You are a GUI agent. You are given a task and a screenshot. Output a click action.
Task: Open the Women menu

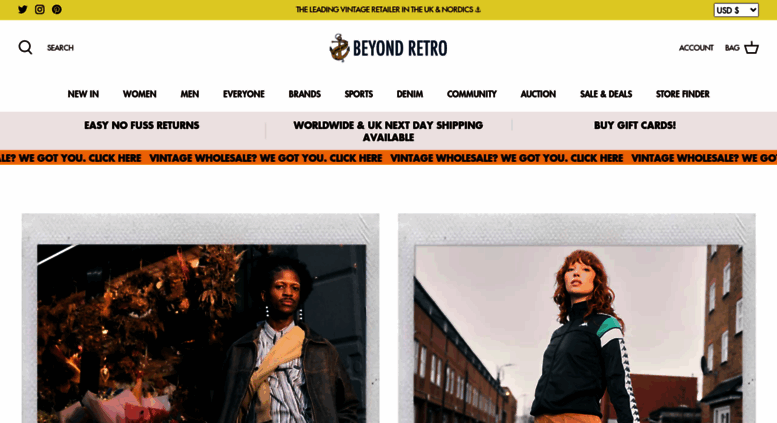click(x=139, y=94)
